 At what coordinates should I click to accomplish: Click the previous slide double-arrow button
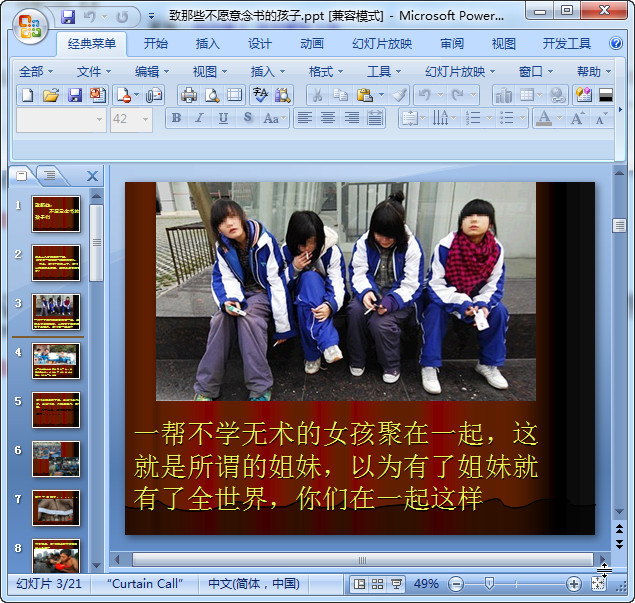(x=619, y=528)
